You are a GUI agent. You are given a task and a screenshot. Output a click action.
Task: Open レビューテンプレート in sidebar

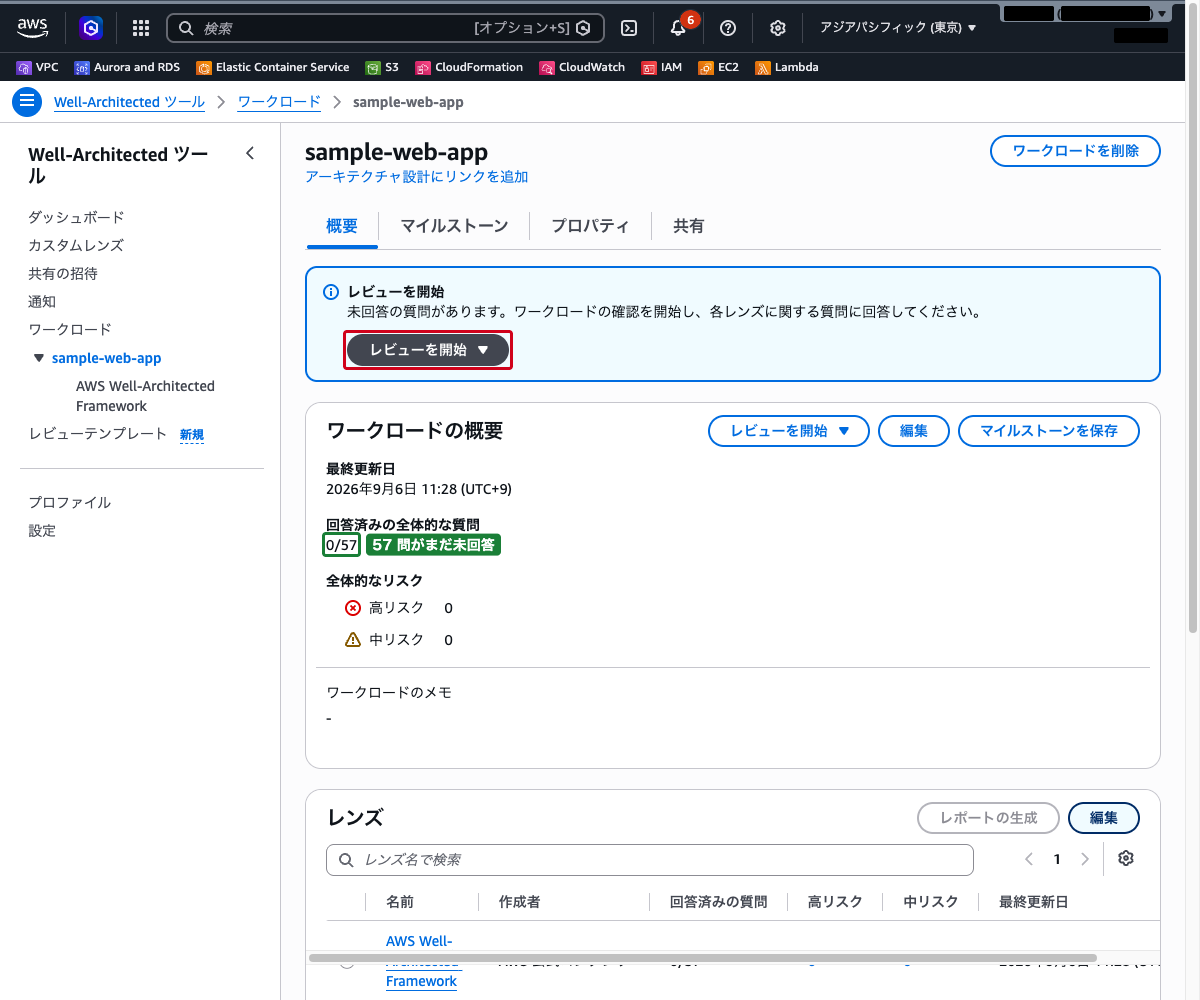tap(98, 434)
